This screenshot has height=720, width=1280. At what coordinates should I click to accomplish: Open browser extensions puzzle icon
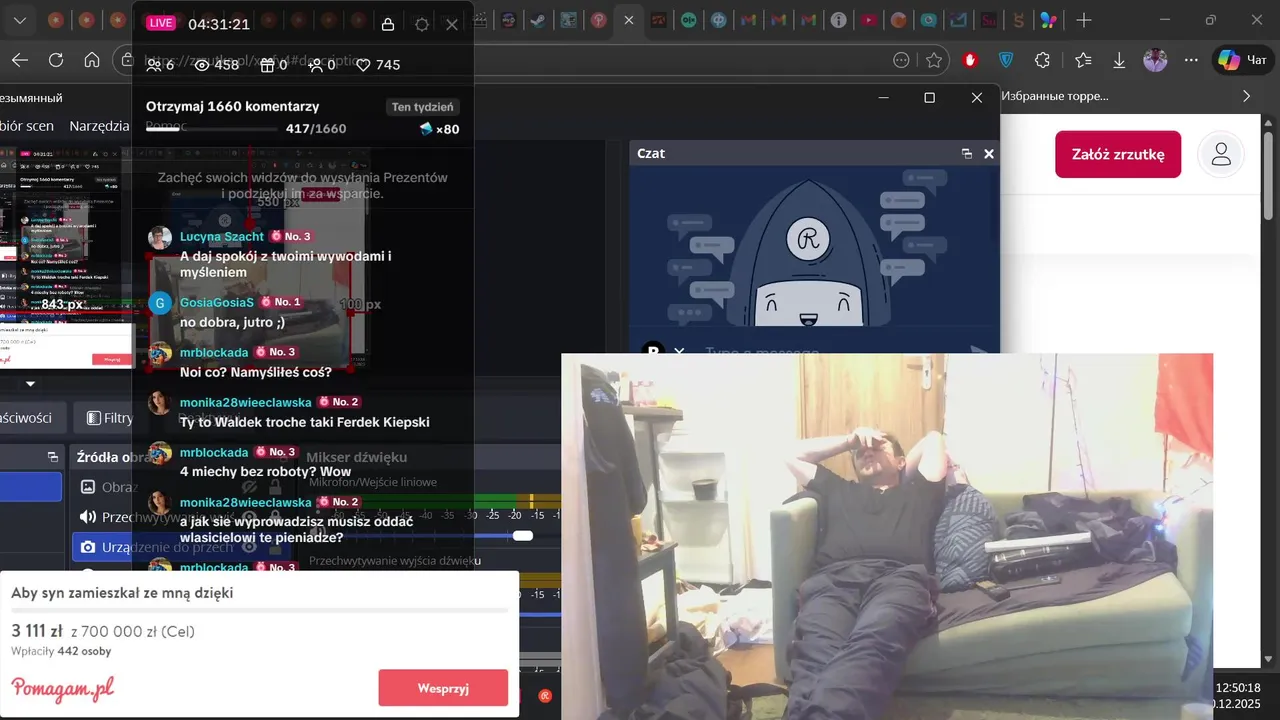1042,60
